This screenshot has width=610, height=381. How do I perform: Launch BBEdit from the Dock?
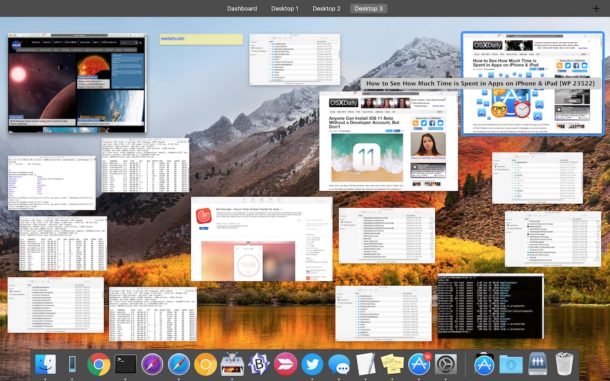tap(259, 364)
